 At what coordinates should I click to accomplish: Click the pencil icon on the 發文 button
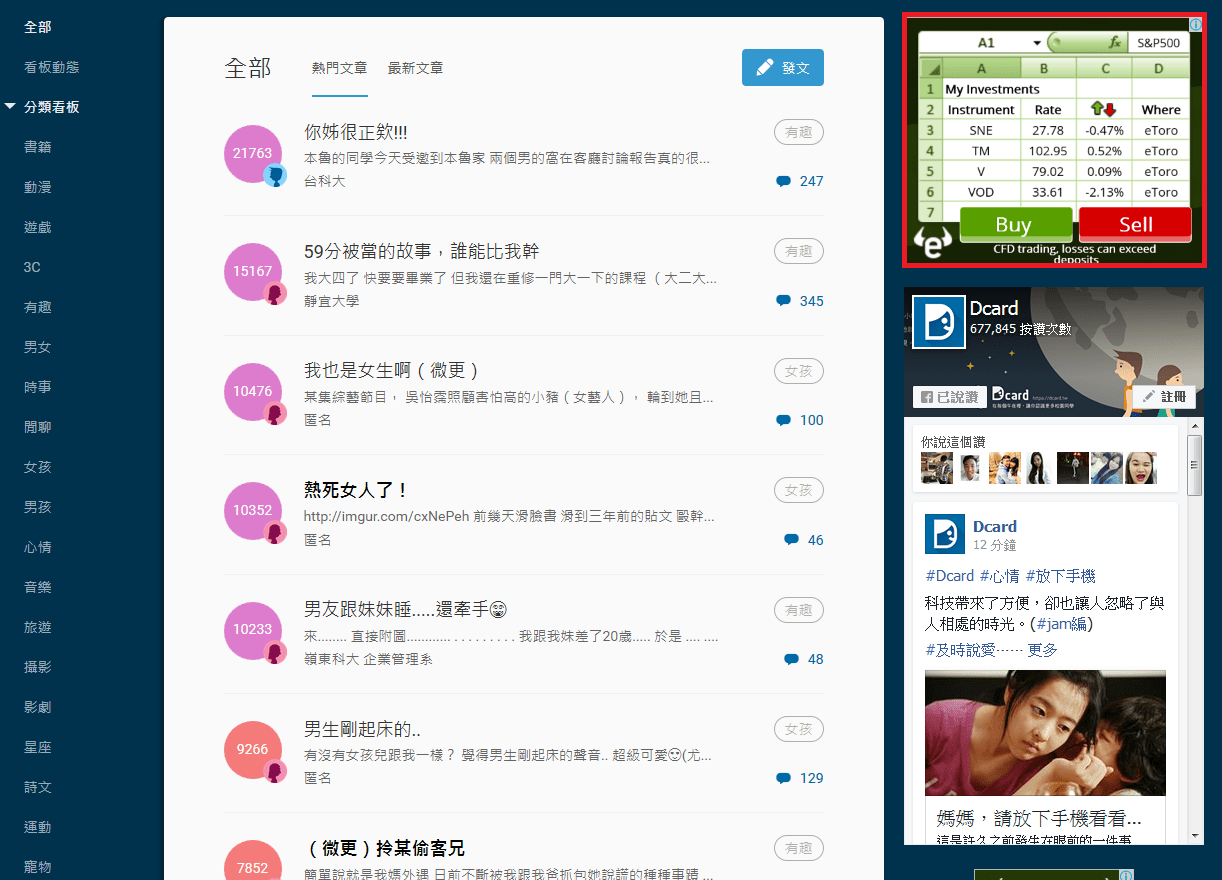pos(765,67)
